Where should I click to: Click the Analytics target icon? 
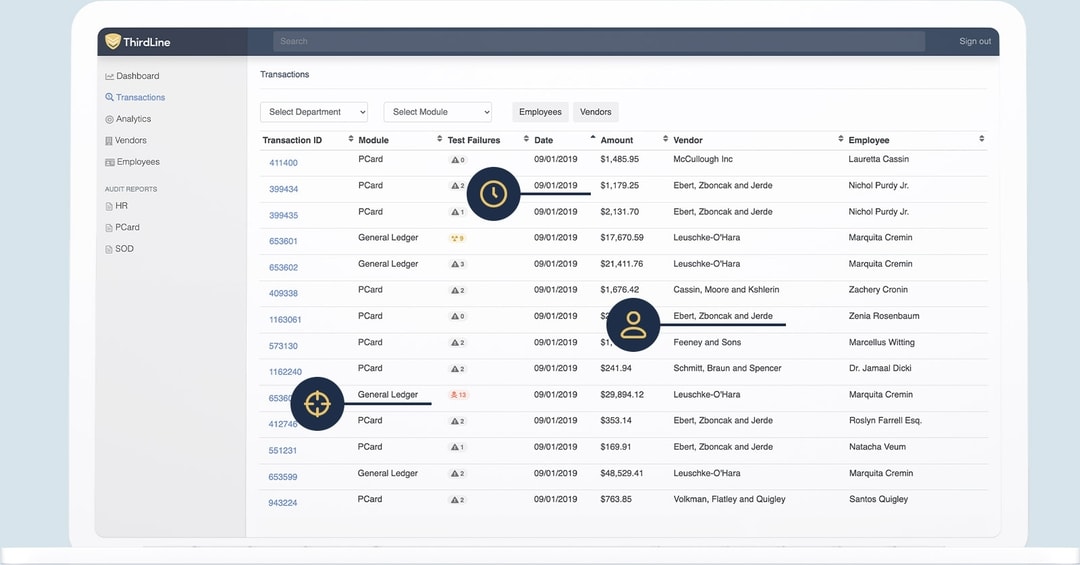(109, 119)
